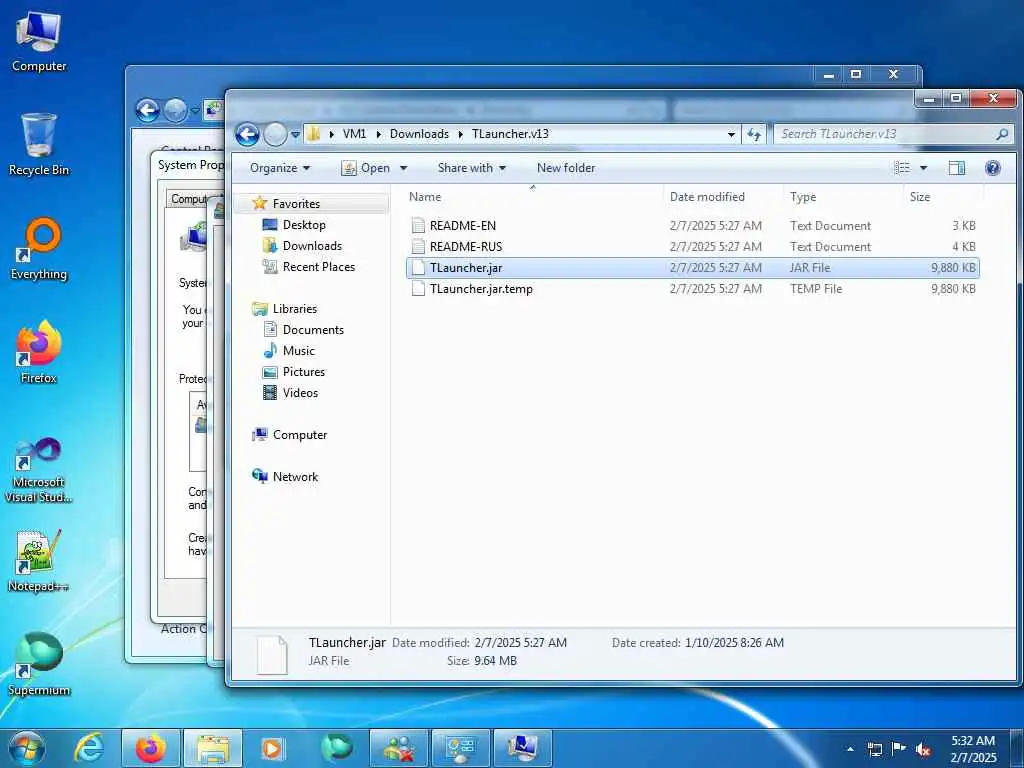Select the README-RUS file
The width and height of the screenshot is (1024, 768).
pyautogui.click(x=692, y=247)
